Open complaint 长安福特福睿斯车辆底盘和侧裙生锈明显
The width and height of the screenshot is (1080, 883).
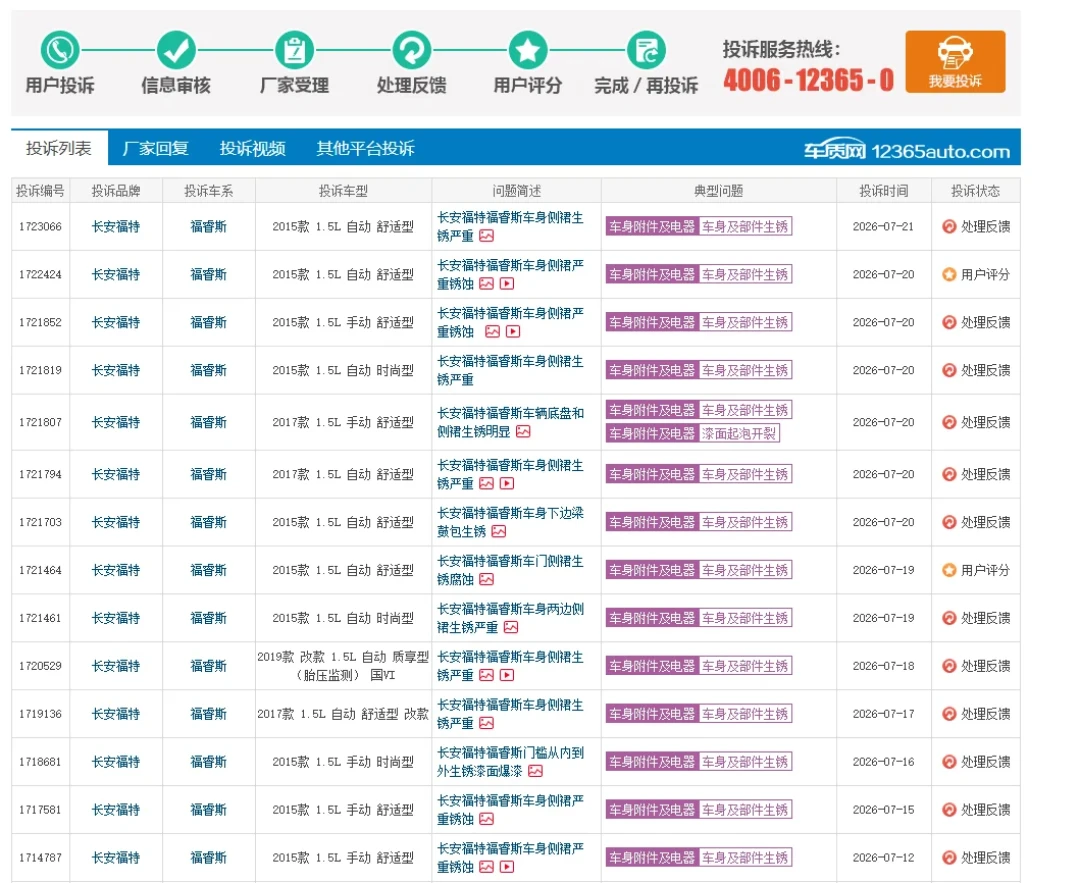[x=510, y=422]
